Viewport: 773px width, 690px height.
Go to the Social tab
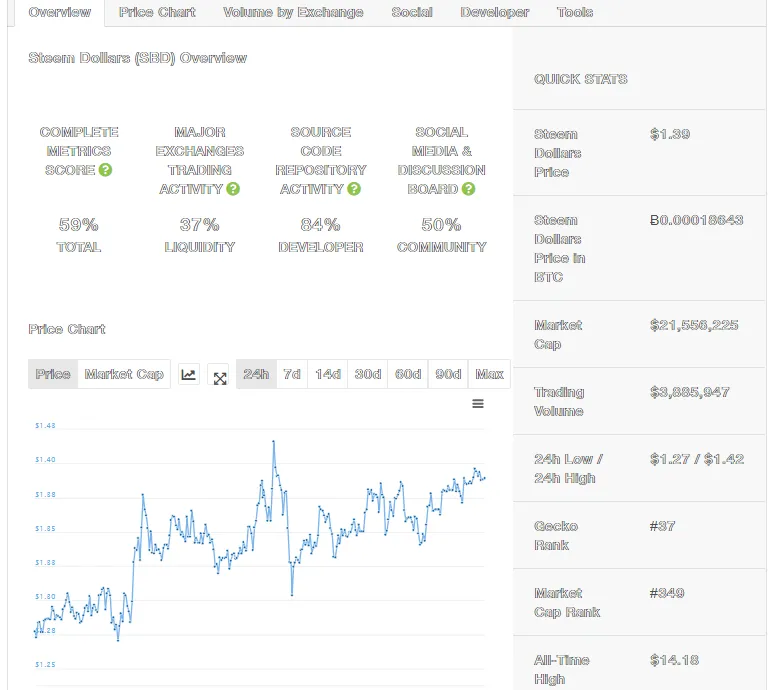pos(412,12)
